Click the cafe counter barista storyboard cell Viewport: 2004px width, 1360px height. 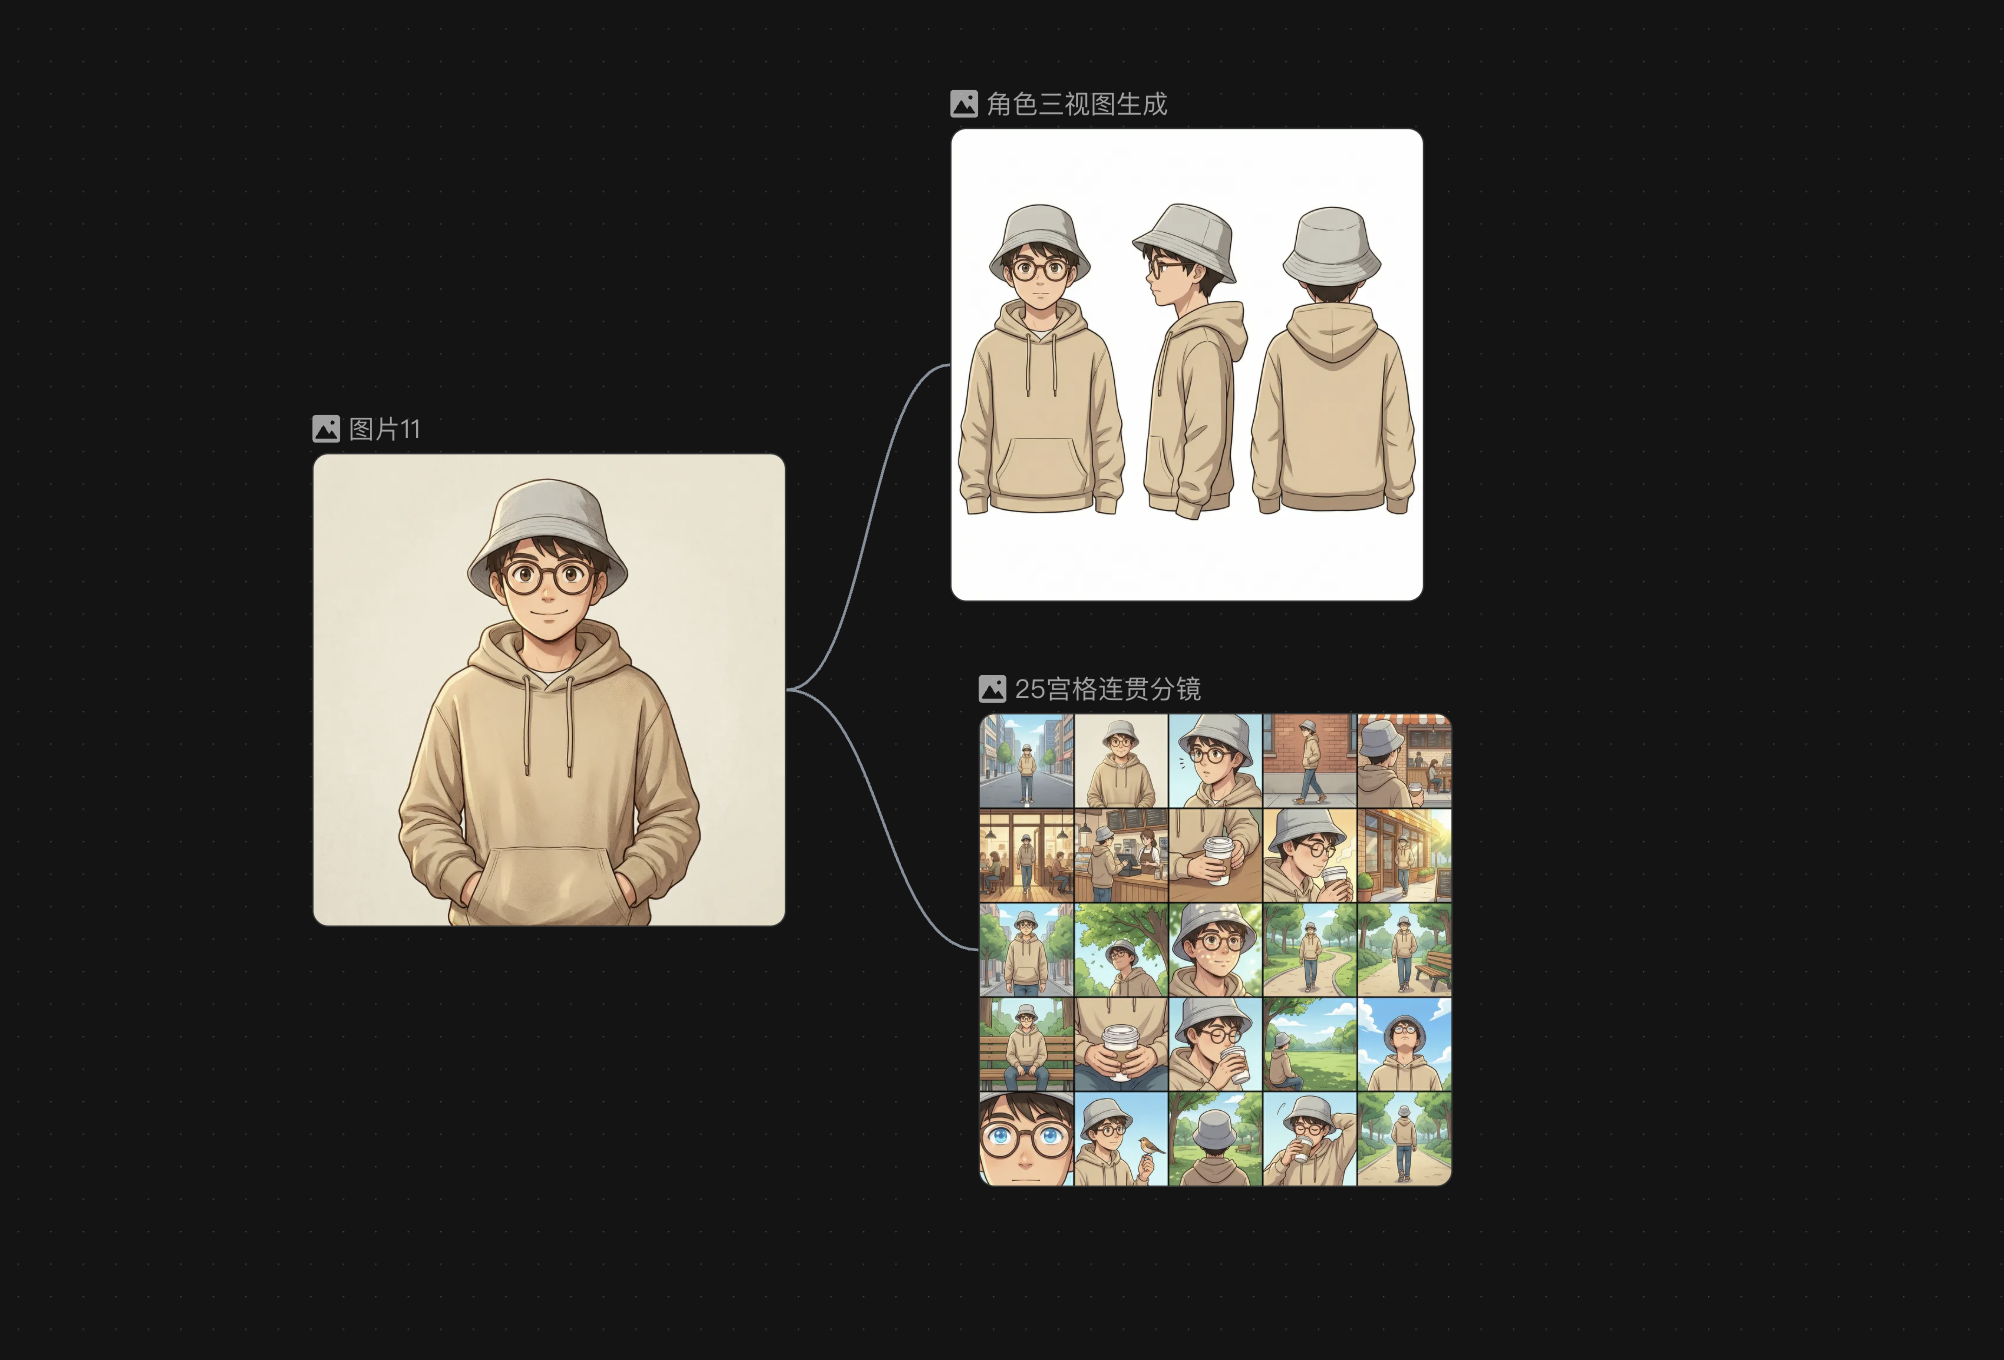click(1121, 856)
